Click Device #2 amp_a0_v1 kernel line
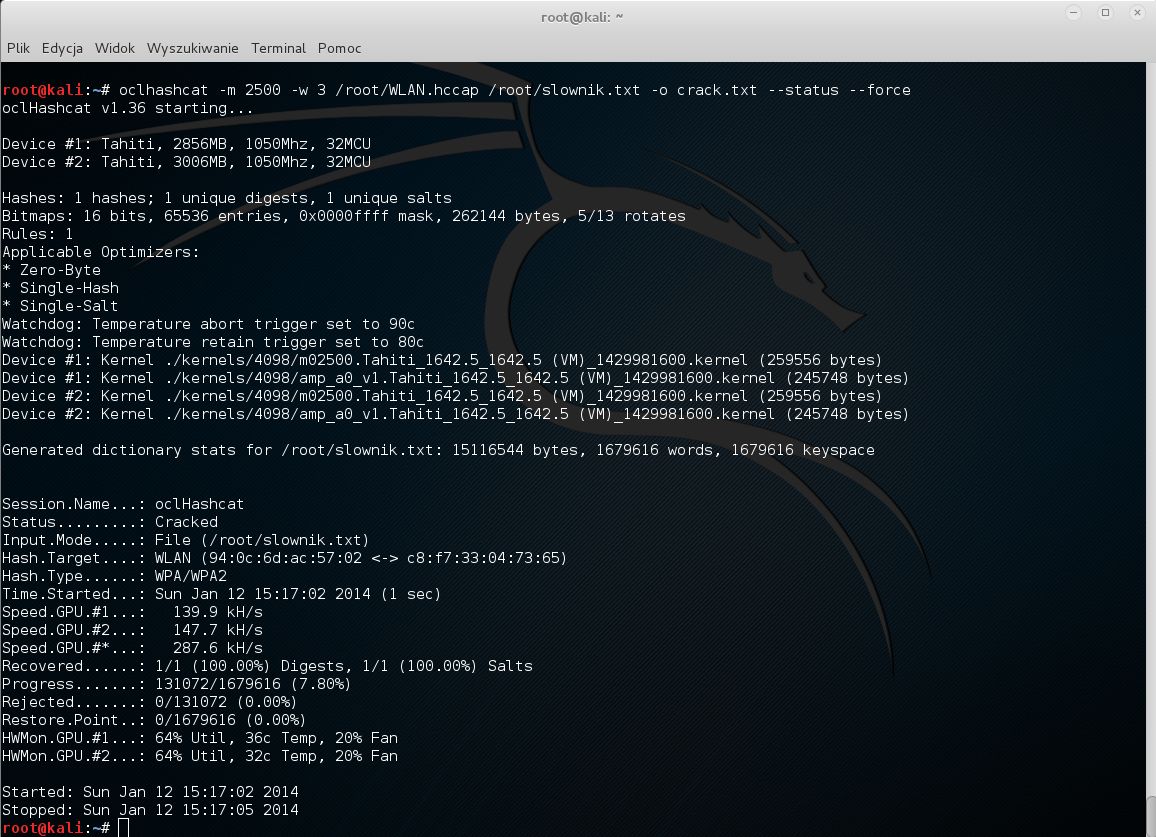This screenshot has width=1156, height=837. [456, 414]
